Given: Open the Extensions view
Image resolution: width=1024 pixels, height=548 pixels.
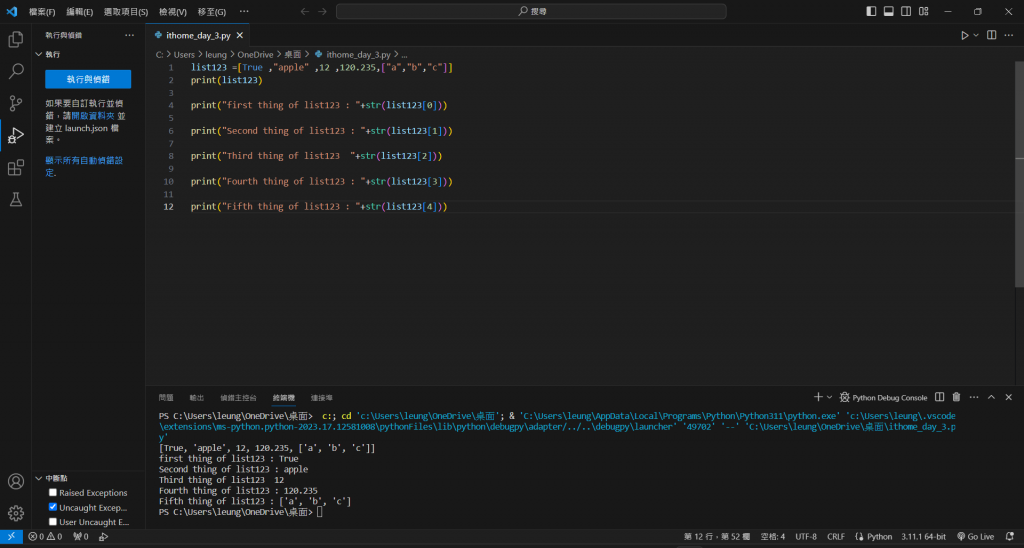Looking at the screenshot, I should 16,167.
